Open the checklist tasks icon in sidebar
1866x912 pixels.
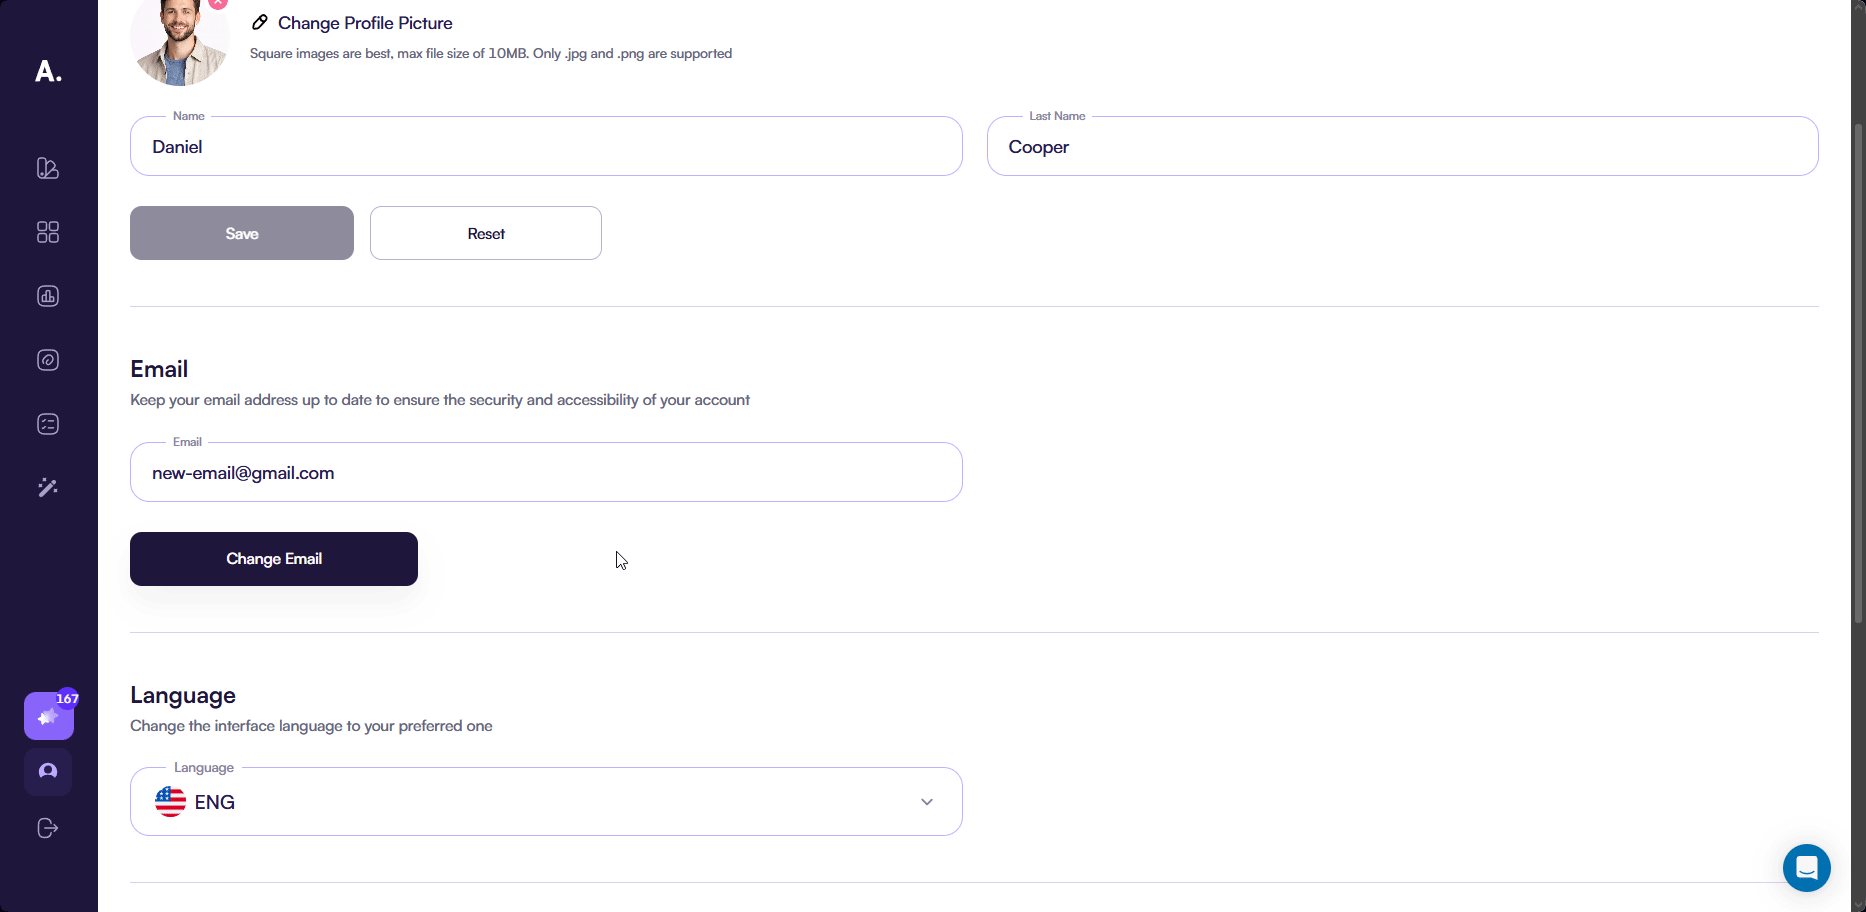tap(48, 424)
